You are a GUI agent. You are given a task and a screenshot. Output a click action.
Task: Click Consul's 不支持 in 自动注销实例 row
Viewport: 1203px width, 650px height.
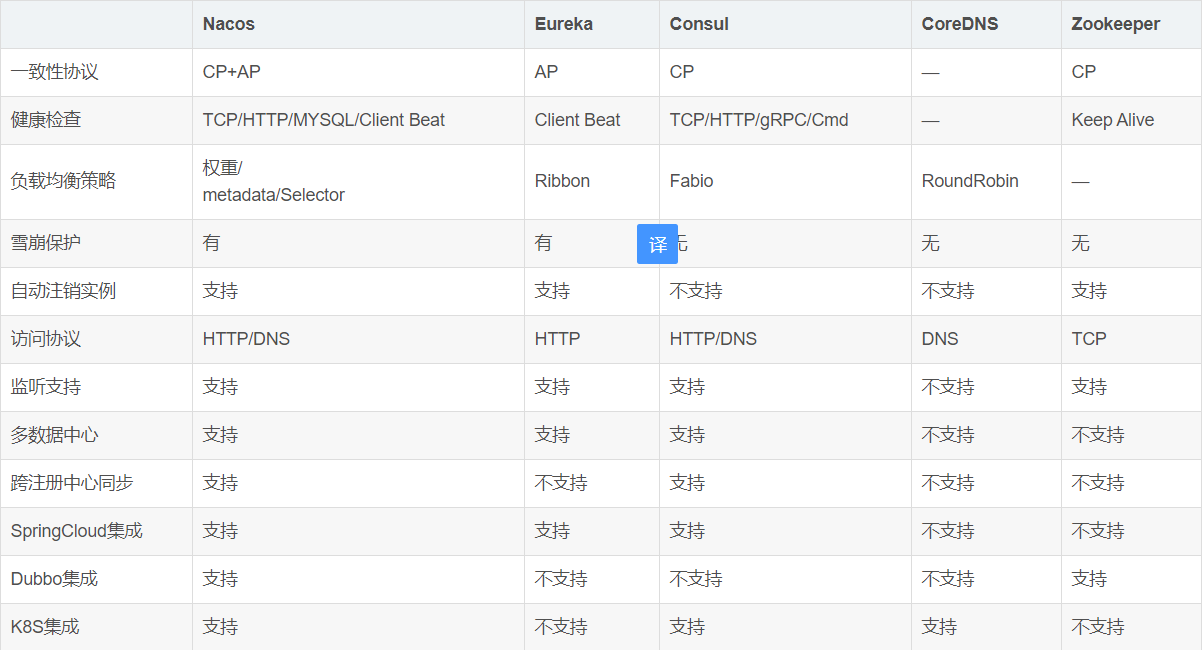pyautogui.click(x=696, y=291)
